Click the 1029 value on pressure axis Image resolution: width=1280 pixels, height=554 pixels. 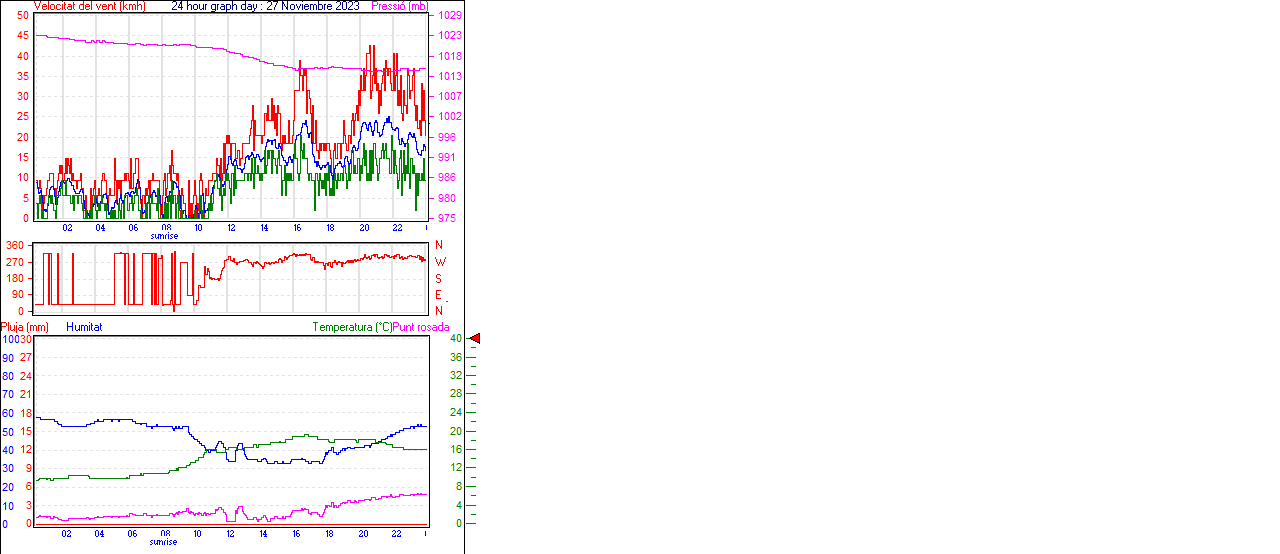(449, 16)
